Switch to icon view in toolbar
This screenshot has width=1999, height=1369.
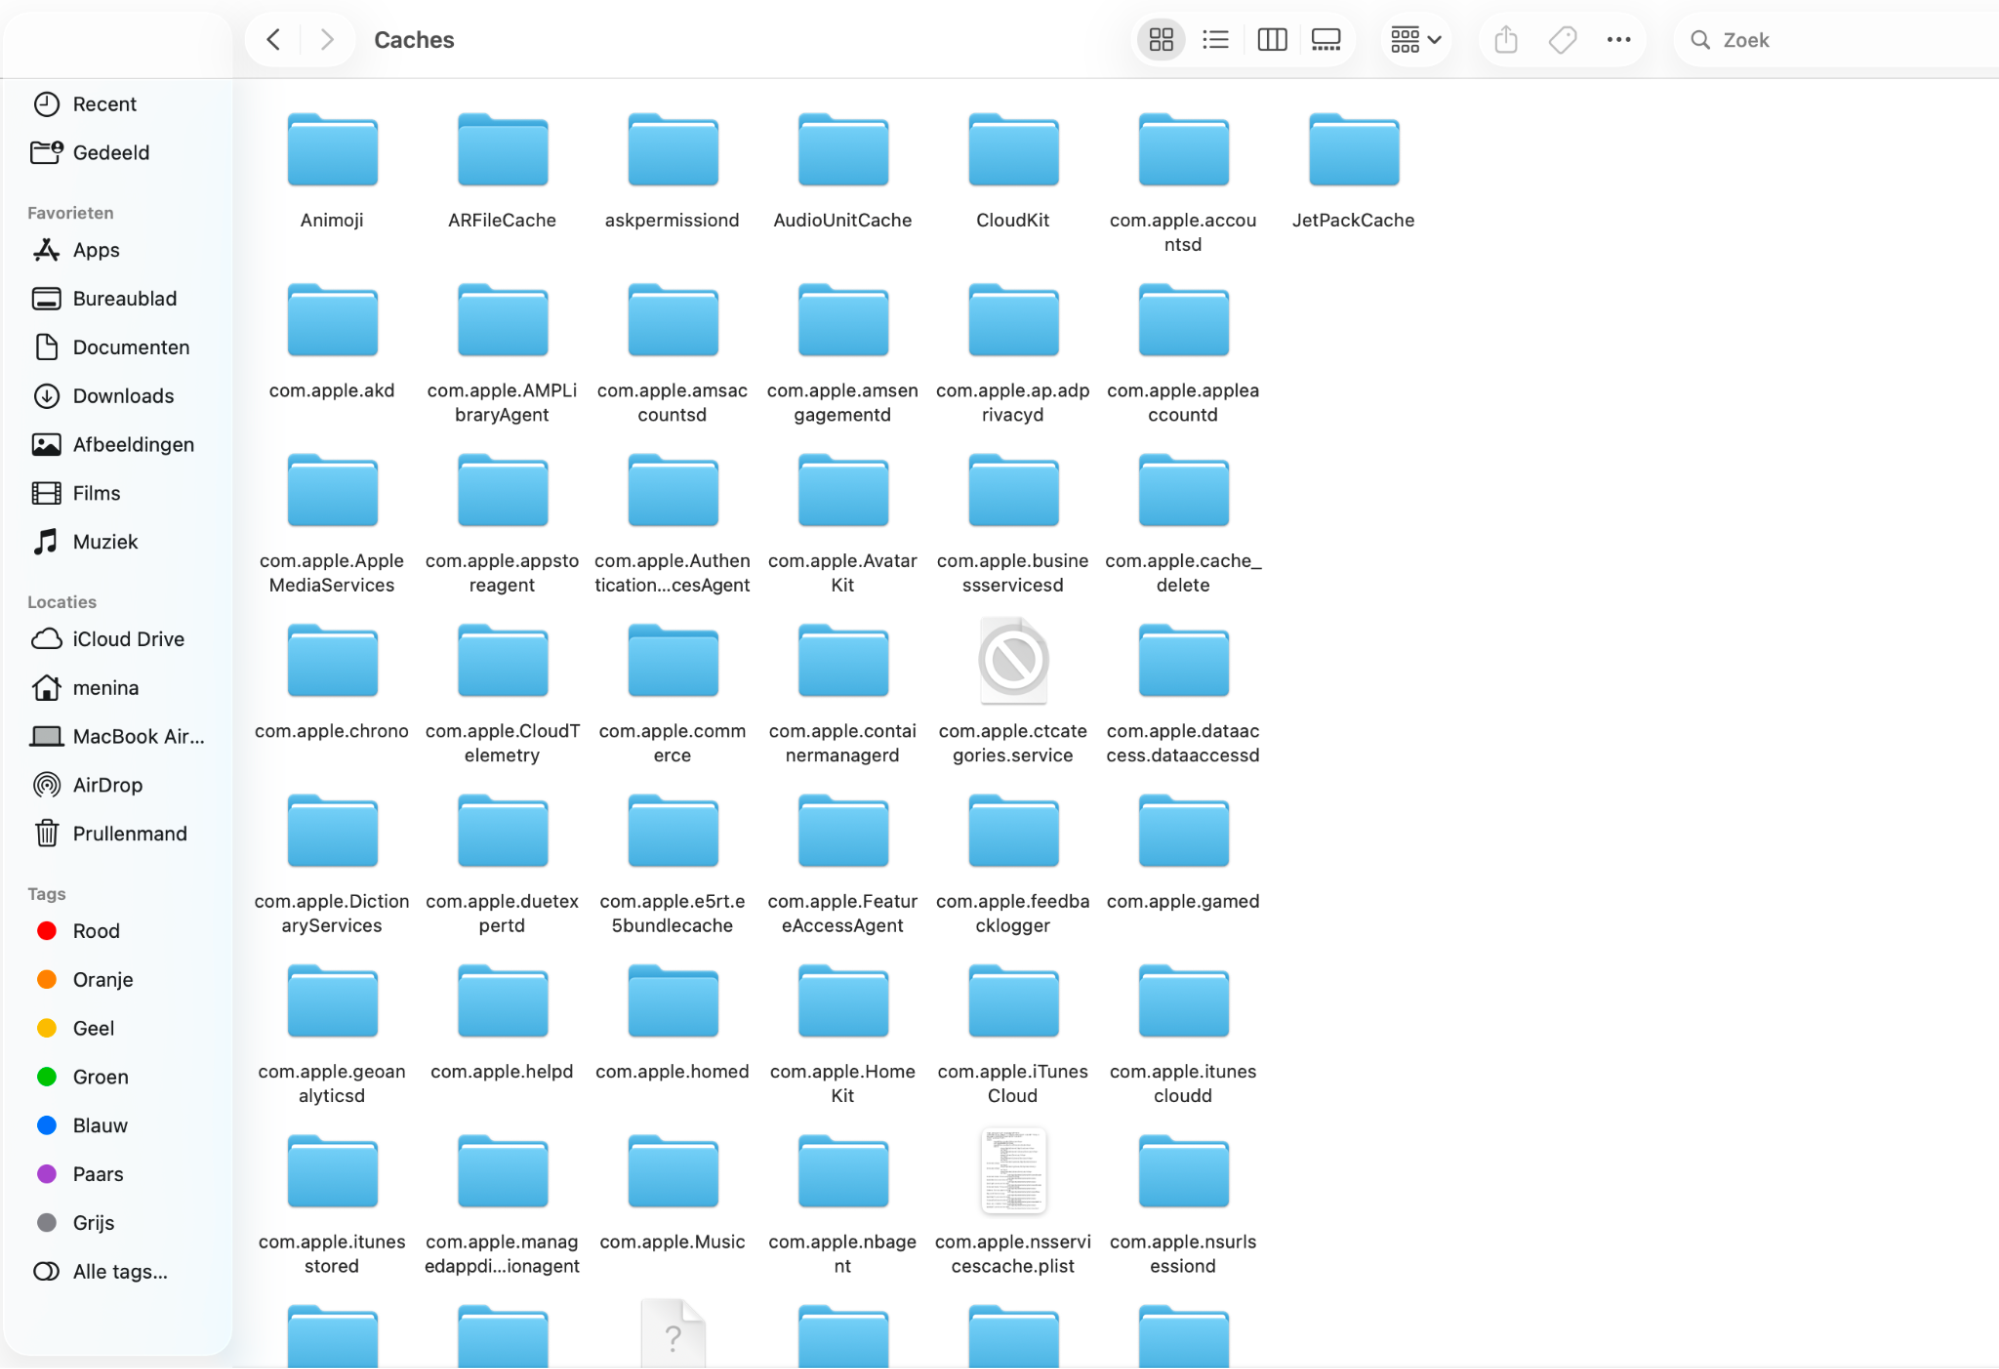(1160, 40)
